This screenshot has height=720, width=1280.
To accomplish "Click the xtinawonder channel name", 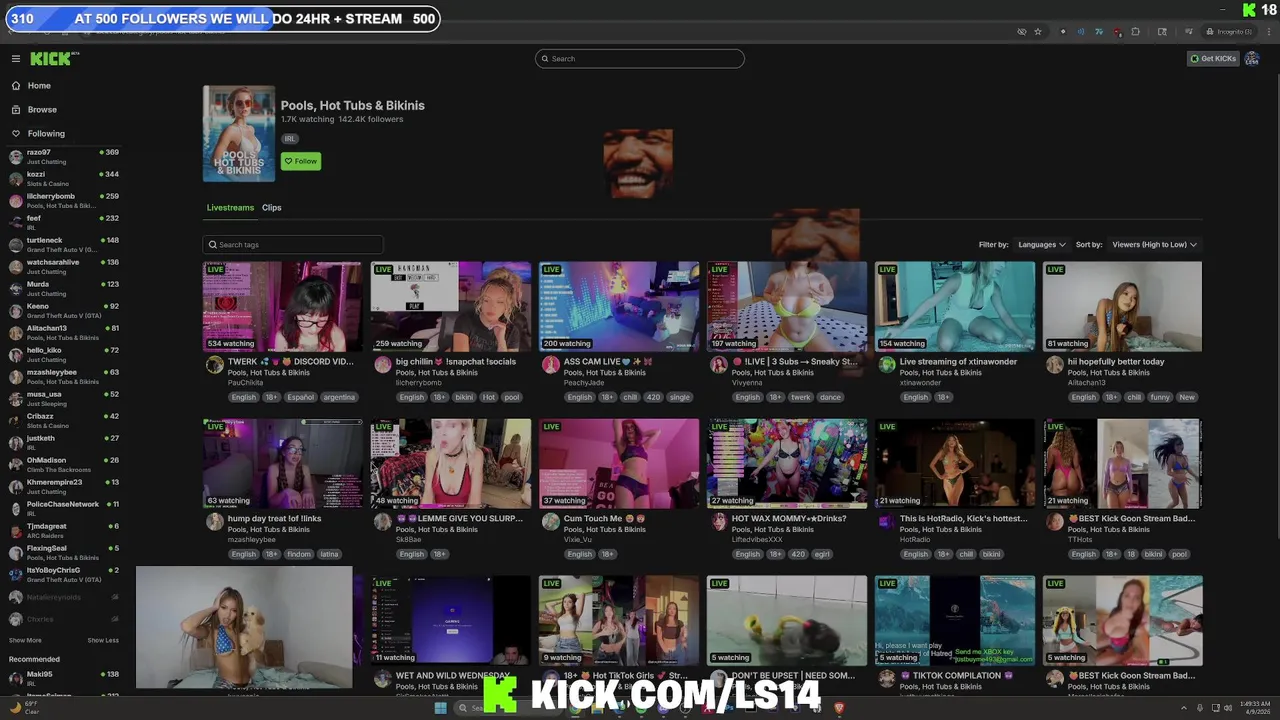I will (x=920, y=383).
